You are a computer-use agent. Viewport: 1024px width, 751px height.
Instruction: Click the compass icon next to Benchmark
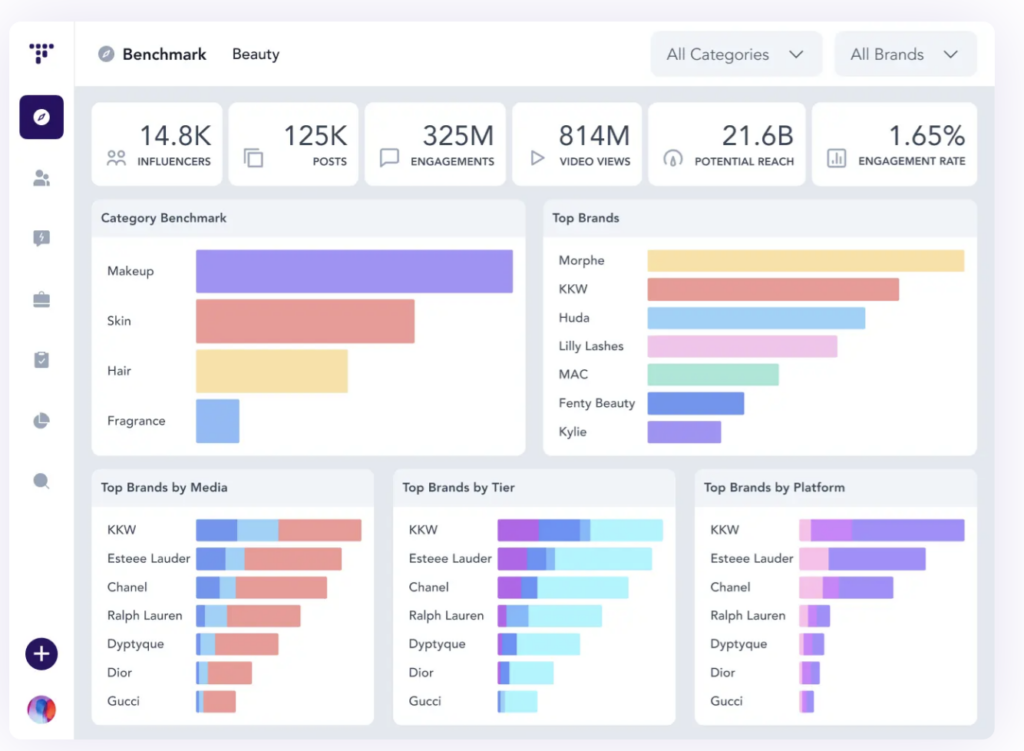click(x=106, y=54)
